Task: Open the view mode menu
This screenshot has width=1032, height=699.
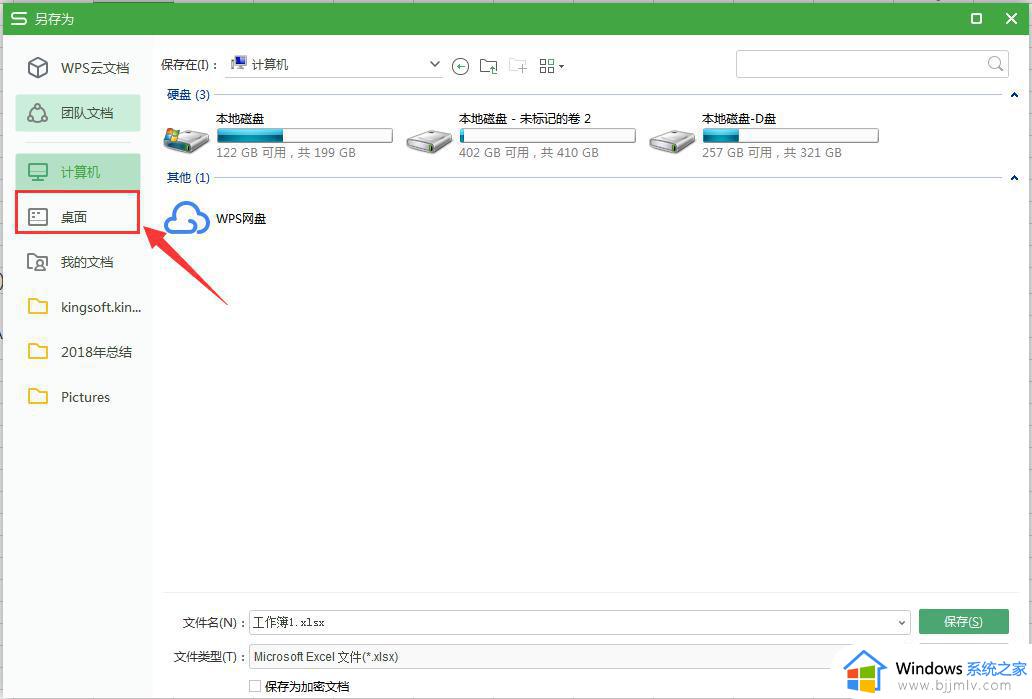Action: tap(551, 66)
